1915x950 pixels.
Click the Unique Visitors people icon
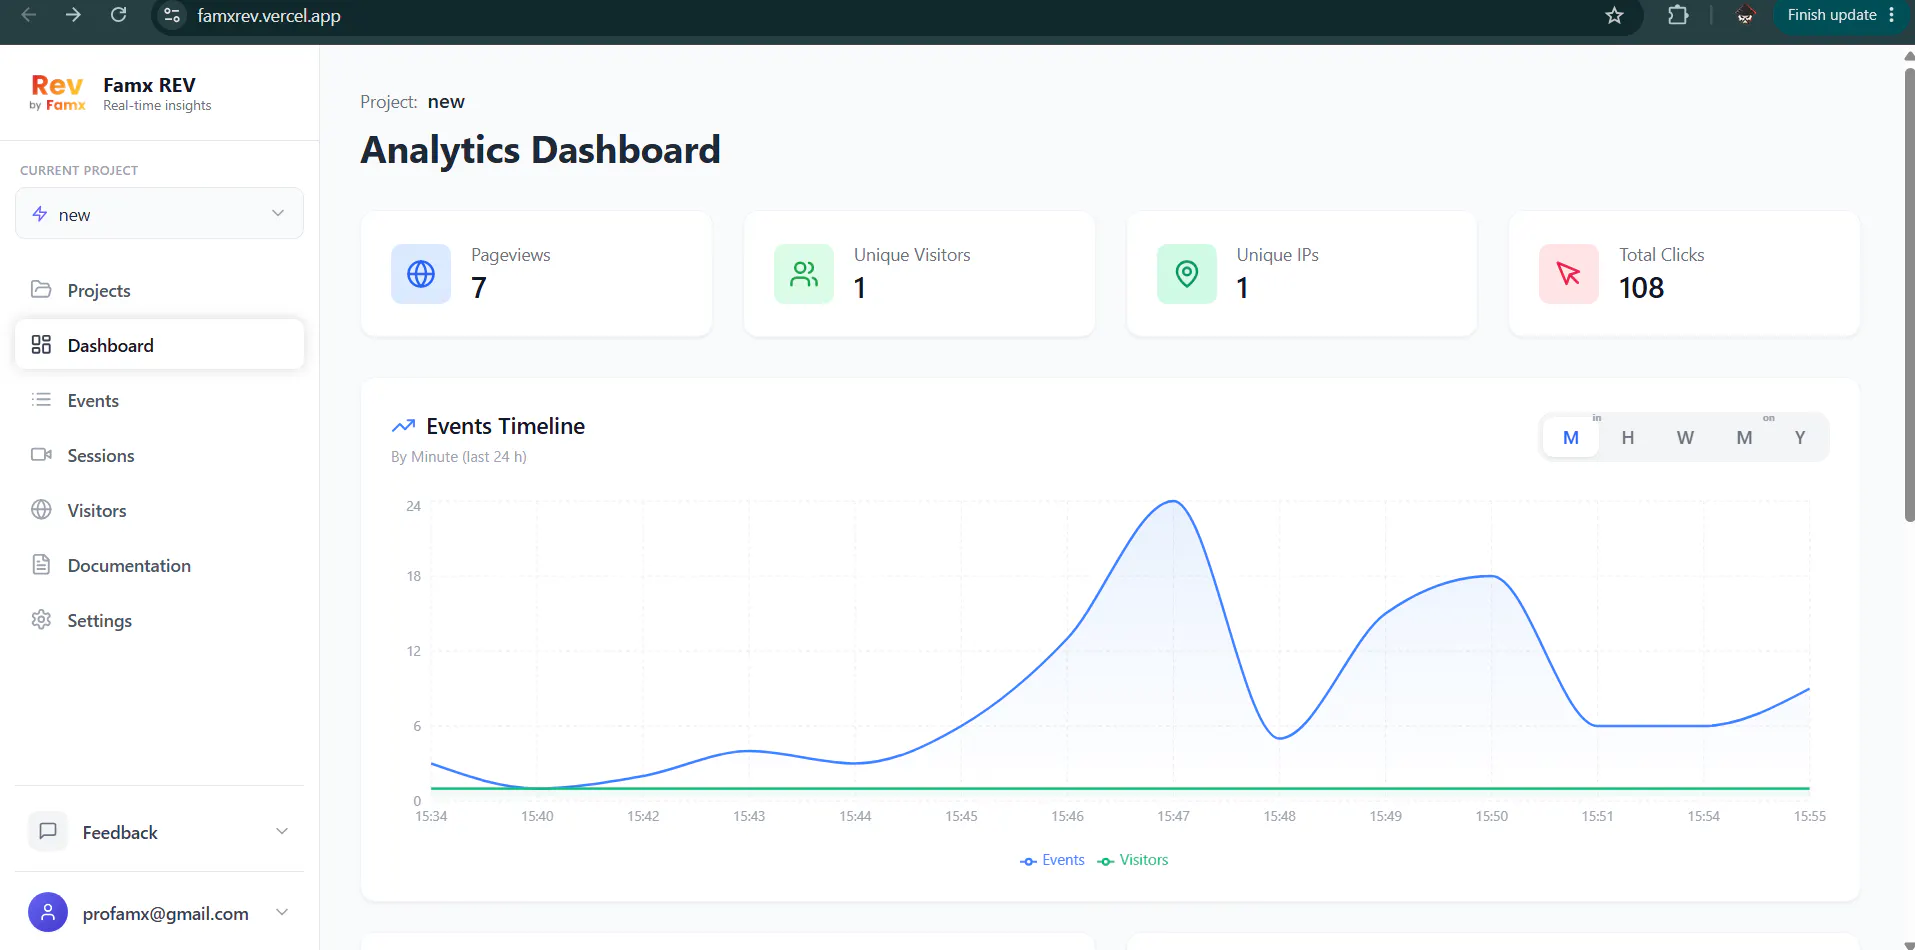point(804,274)
